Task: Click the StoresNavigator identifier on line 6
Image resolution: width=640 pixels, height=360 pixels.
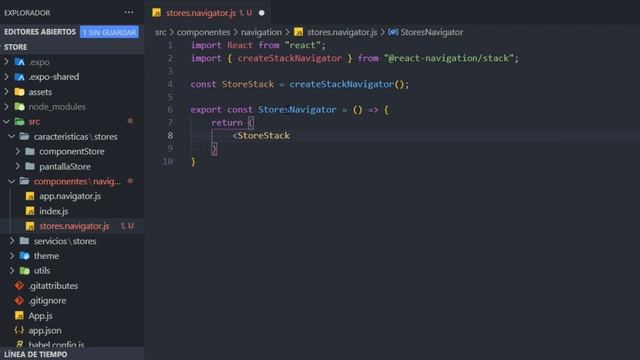Action: pyautogui.click(x=297, y=109)
